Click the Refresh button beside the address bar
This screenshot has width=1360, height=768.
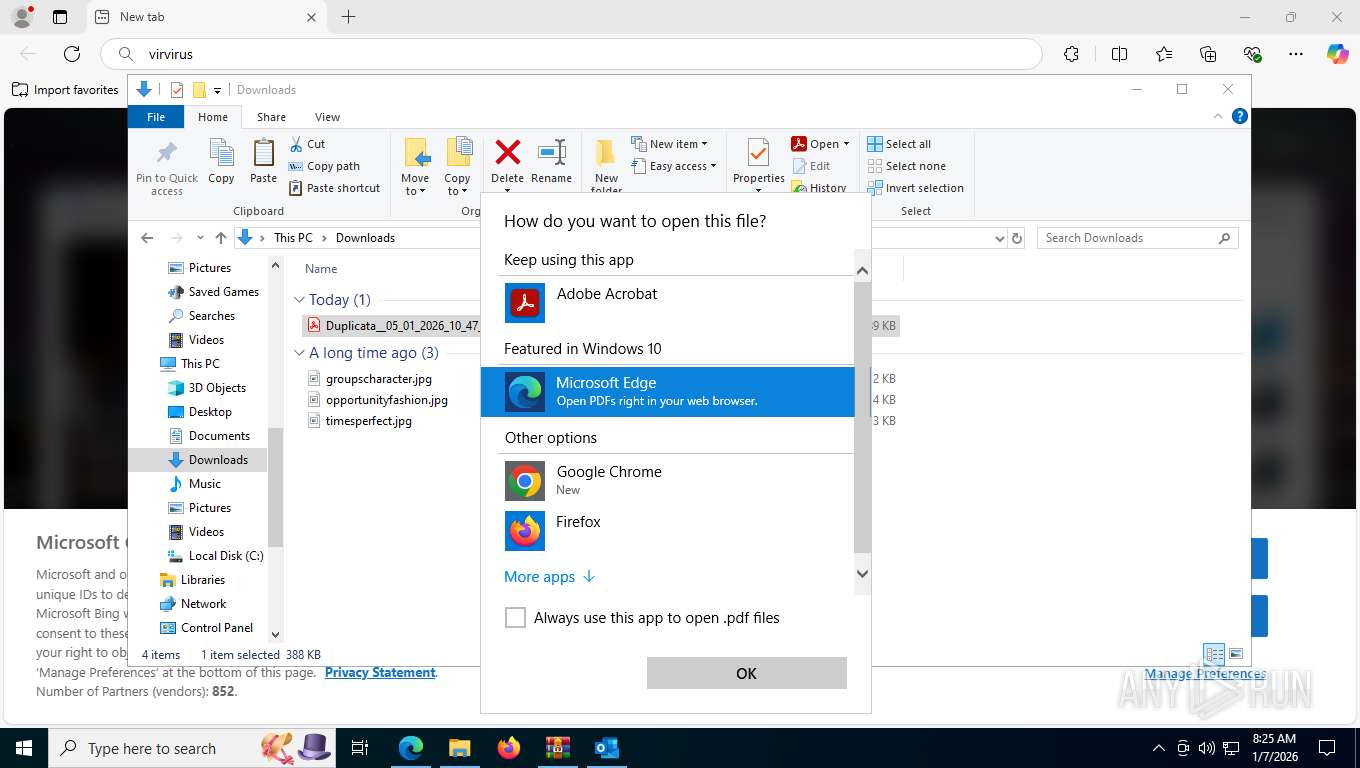(x=1017, y=238)
